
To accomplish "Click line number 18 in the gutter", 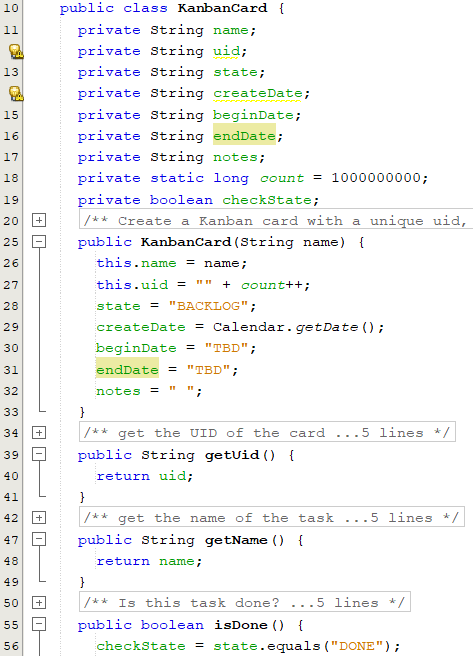I will (x=11, y=178).
